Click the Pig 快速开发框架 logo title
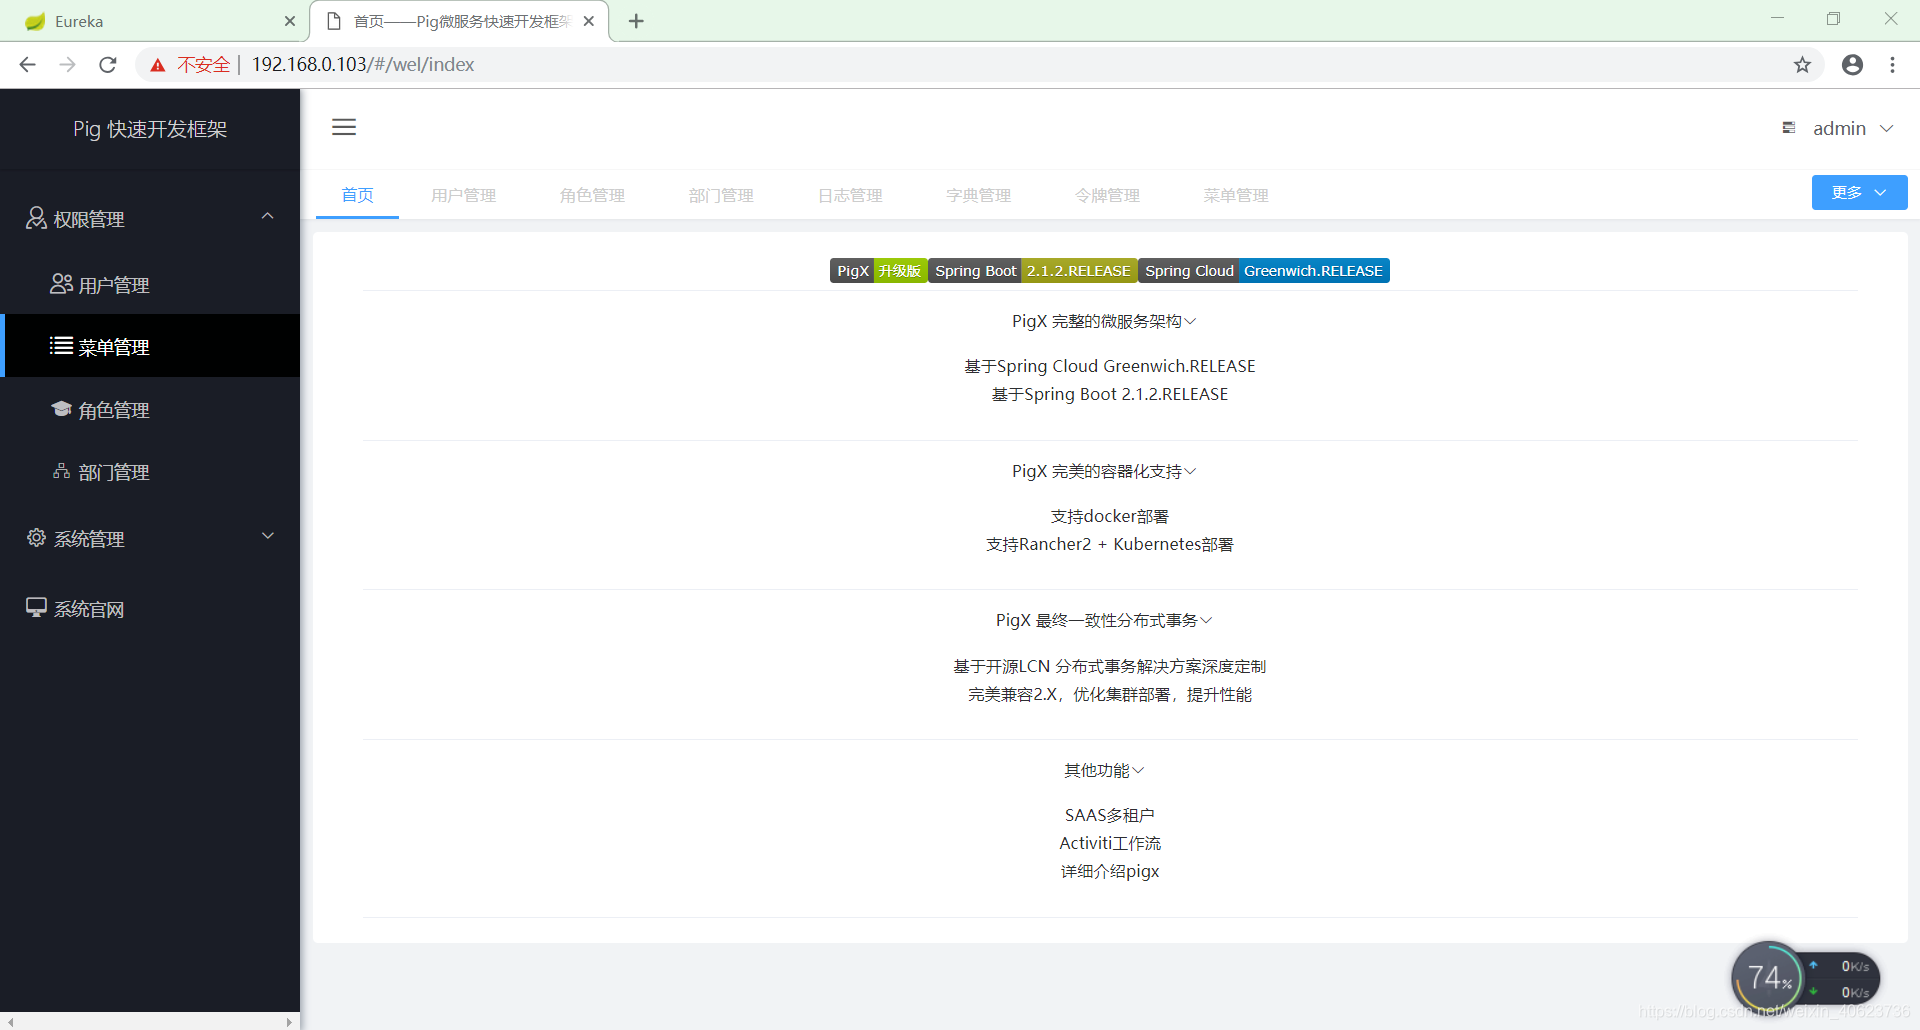 pyautogui.click(x=150, y=129)
